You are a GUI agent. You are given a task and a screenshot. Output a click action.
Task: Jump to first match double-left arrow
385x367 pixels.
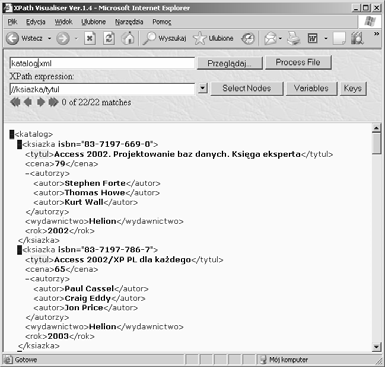15,102
